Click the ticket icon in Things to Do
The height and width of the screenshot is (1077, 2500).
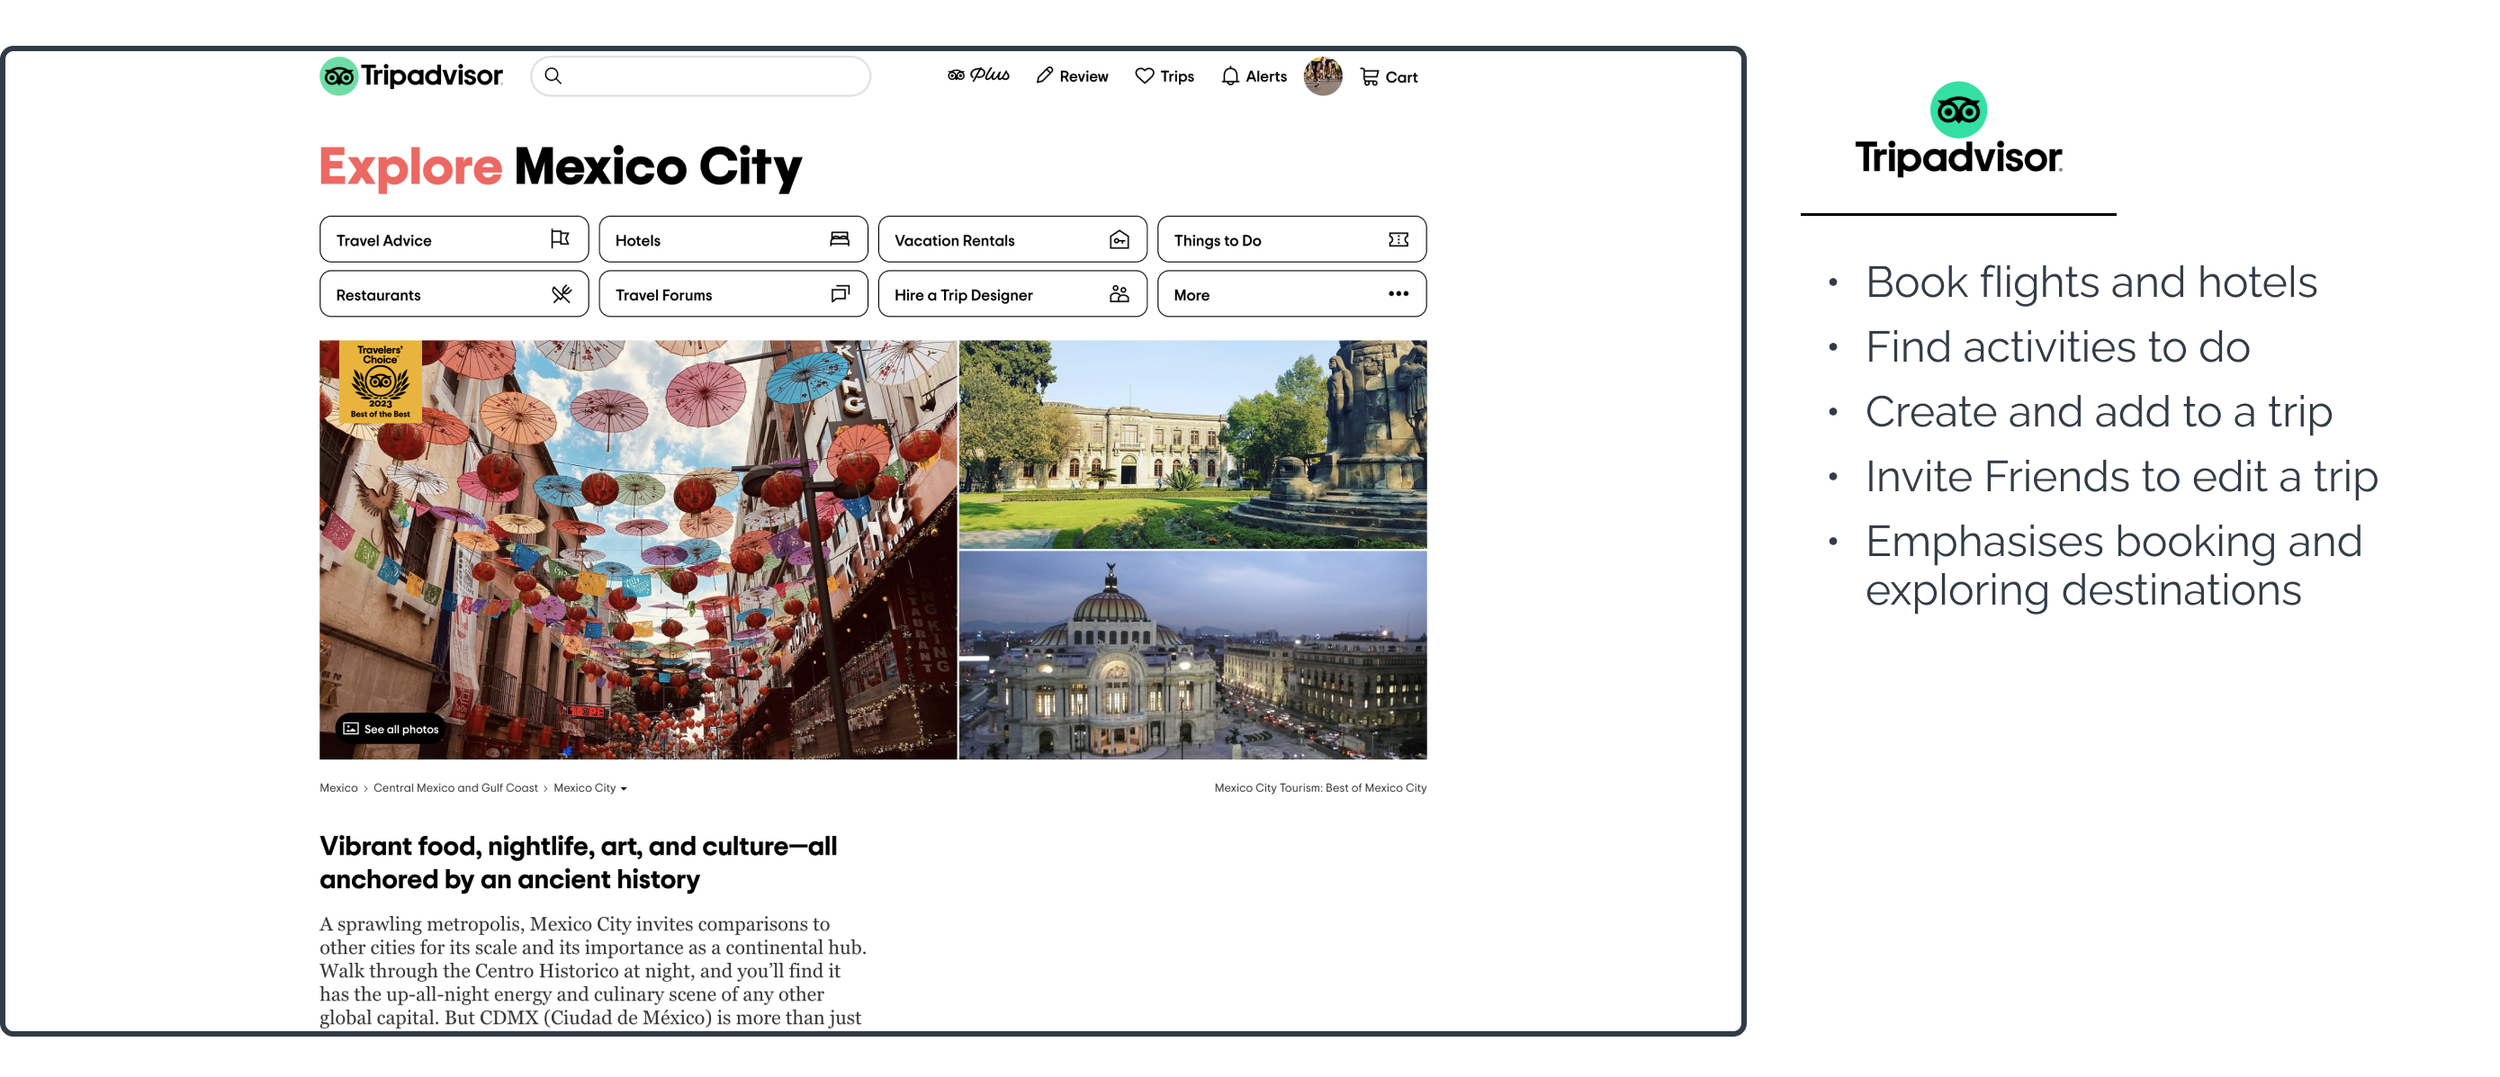tap(1398, 239)
